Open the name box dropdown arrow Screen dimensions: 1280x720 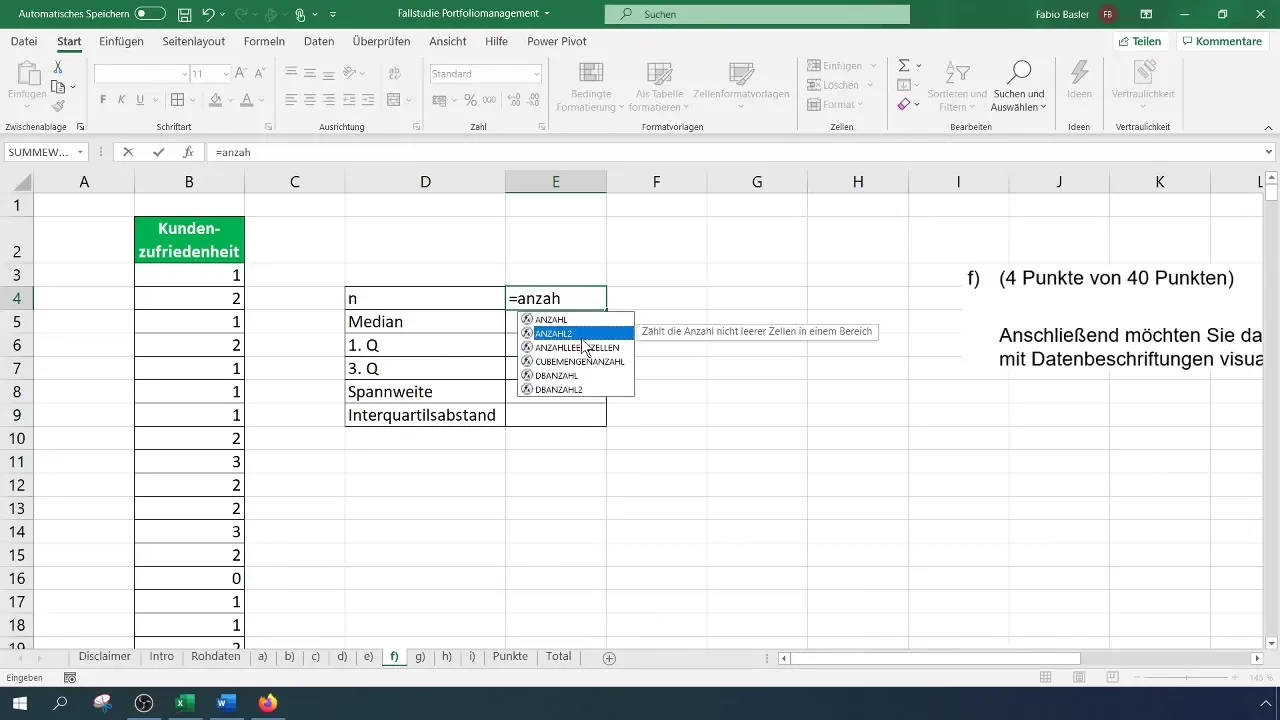tap(81, 152)
